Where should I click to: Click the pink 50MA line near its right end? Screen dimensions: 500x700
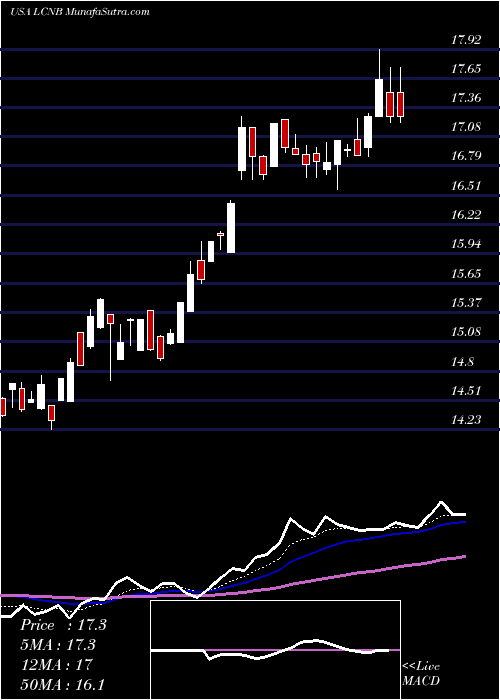tap(455, 558)
